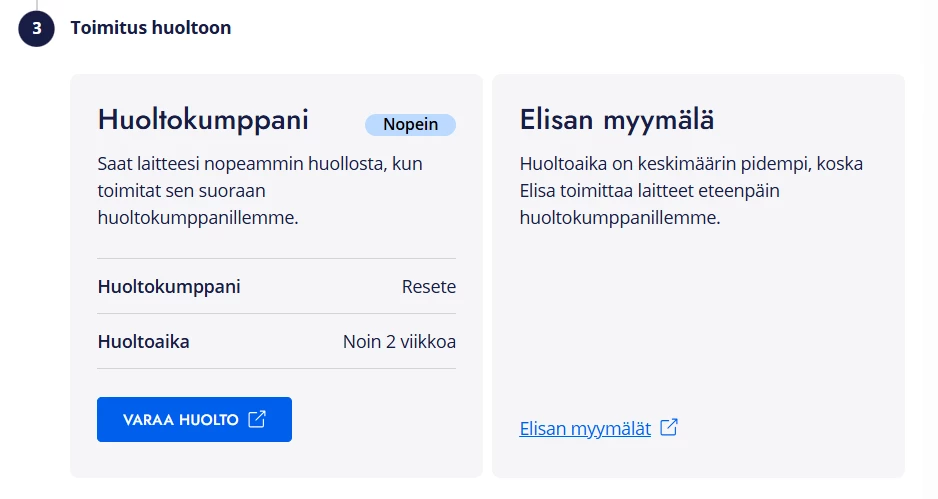Viewport: 938px width, 499px height.
Task: Click the Elisa toimittaa laitteet eteenpäin line
Action: (x=650, y=191)
